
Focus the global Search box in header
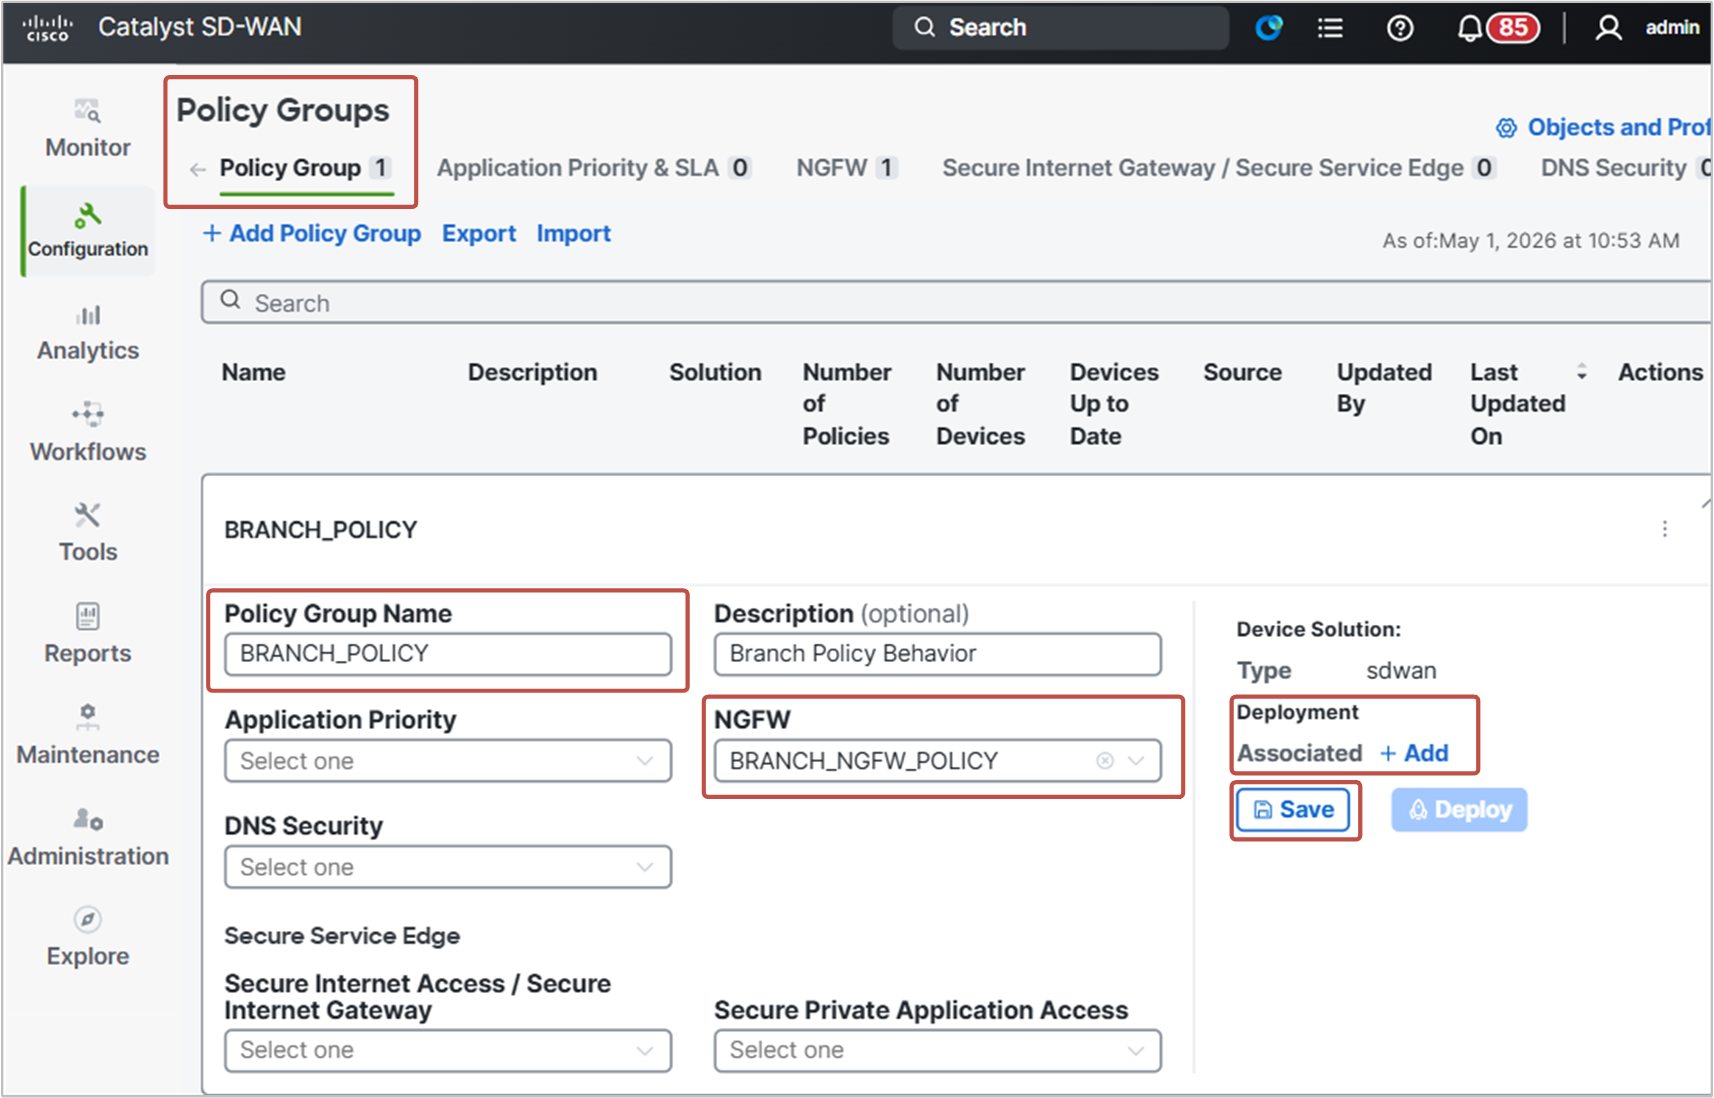pos(1060,27)
